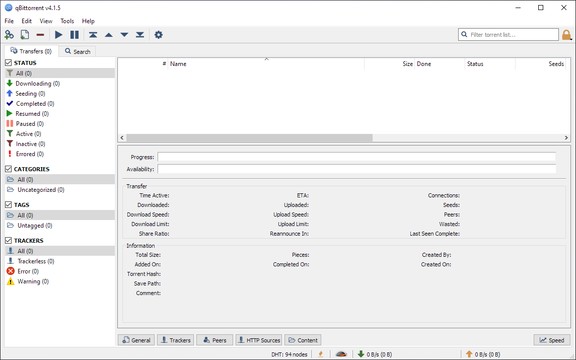The width and height of the screenshot is (576, 360).
Task: Show the Speed graph button
Action: (x=552, y=340)
